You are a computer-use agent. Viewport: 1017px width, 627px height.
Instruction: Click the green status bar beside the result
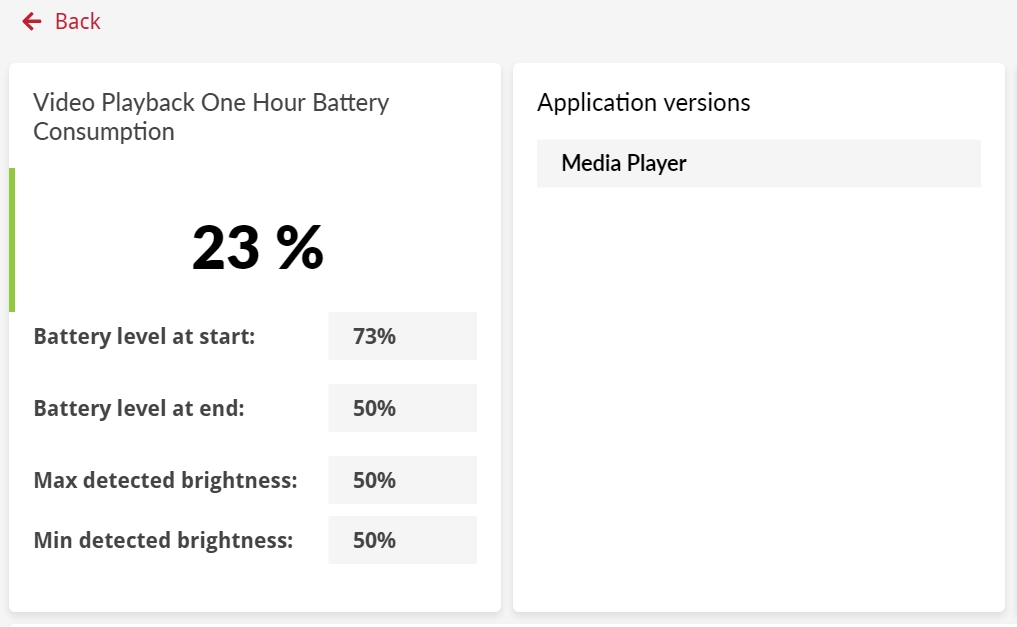pos(12,240)
